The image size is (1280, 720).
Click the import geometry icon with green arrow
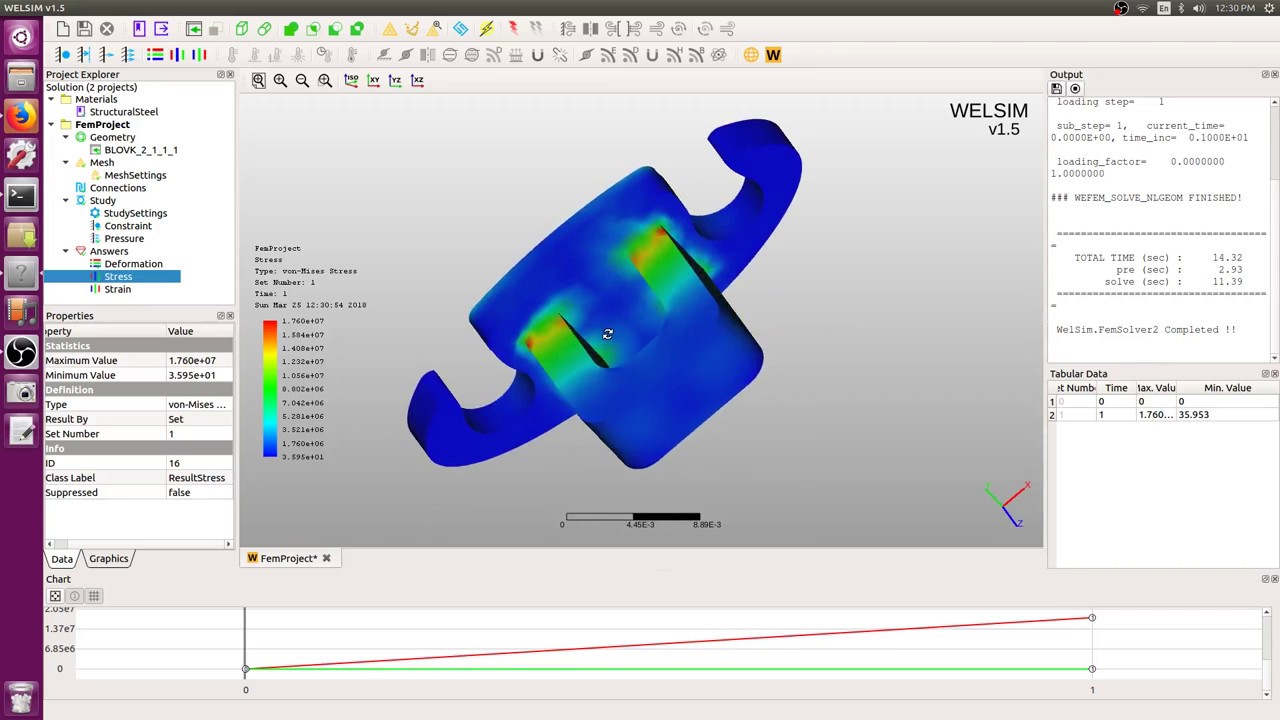(194, 29)
